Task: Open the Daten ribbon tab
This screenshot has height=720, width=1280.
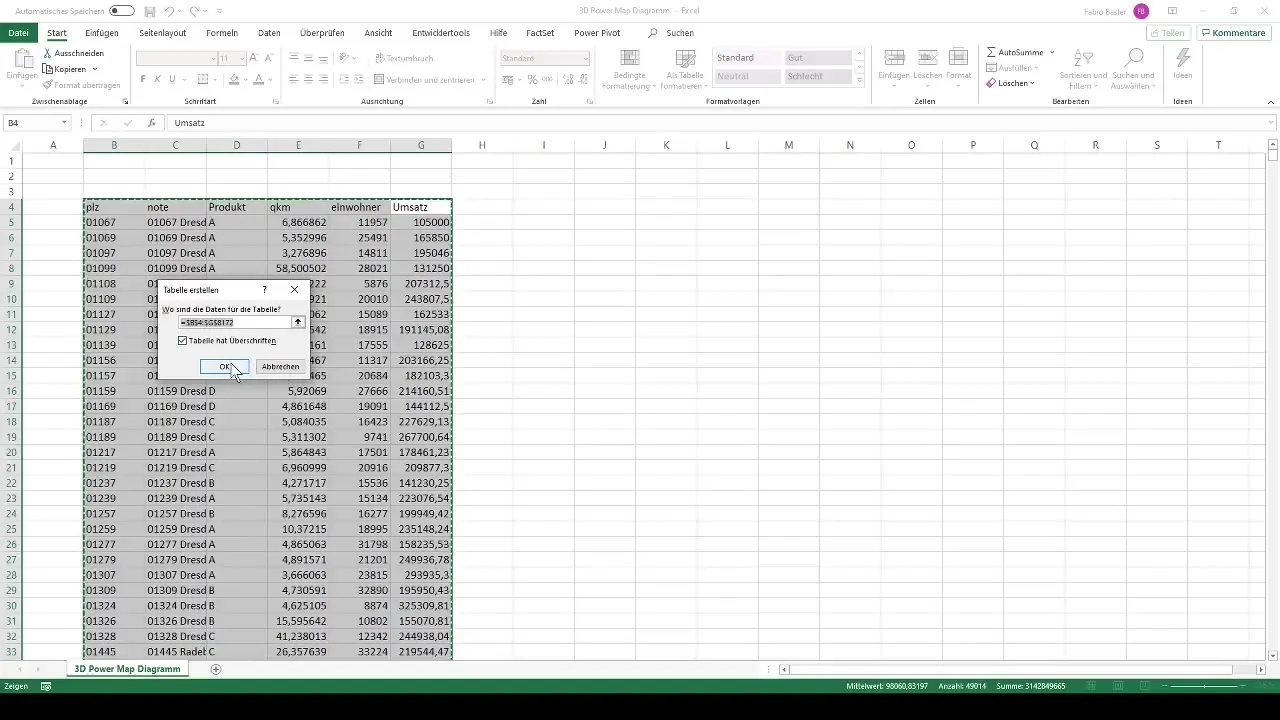Action: point(269,33)
